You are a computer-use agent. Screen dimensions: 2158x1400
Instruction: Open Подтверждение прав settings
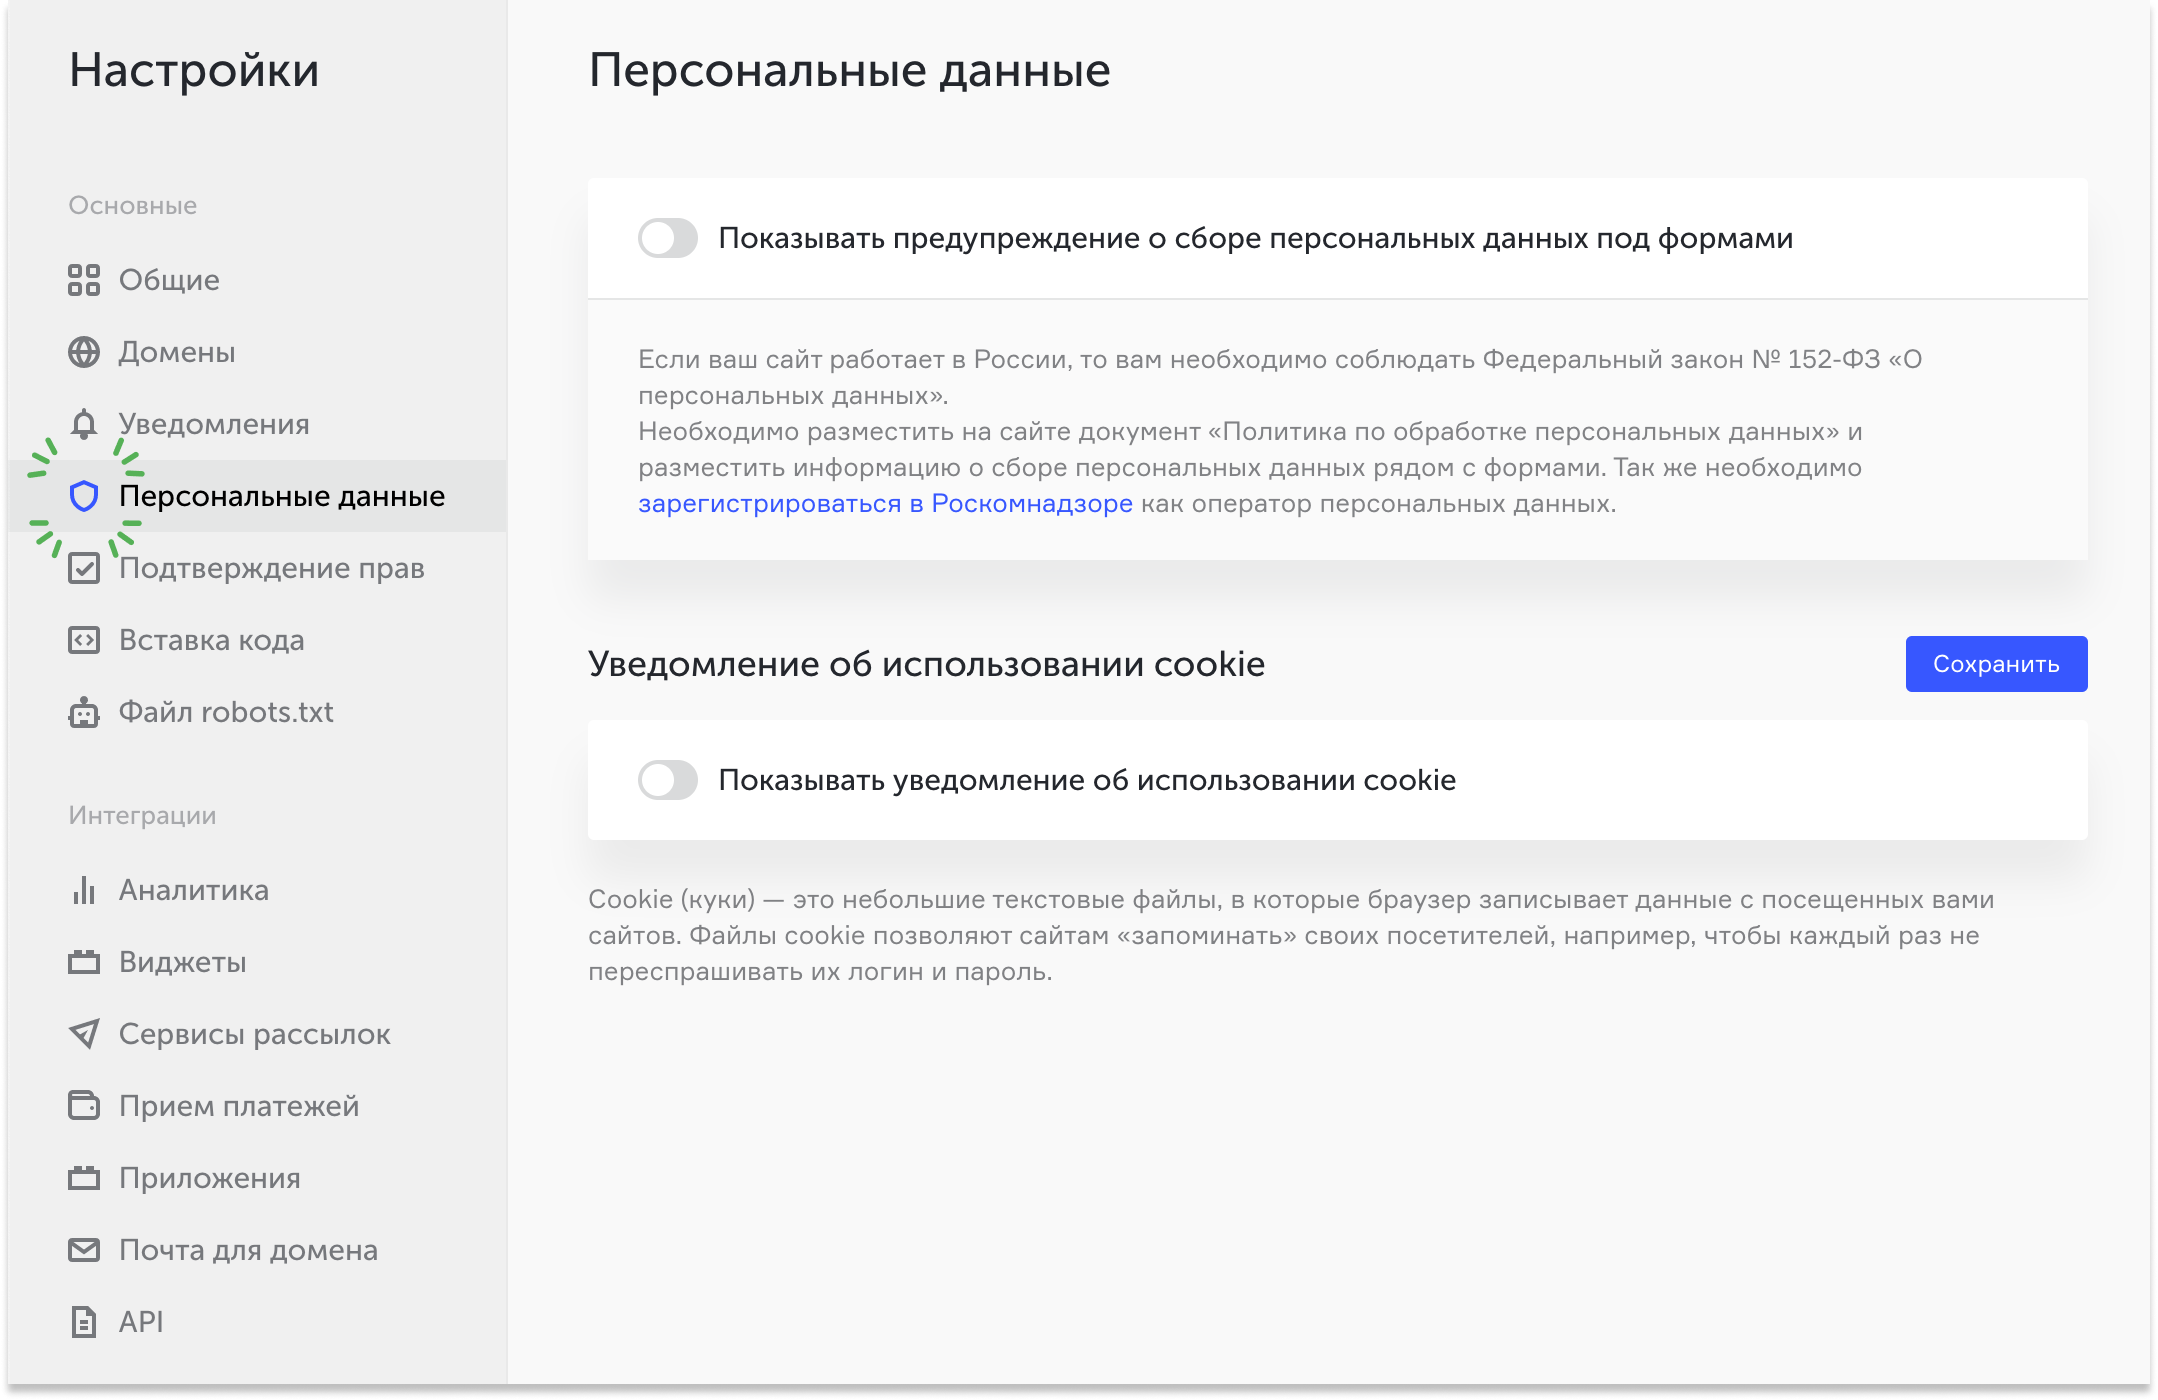coord(257,568)
